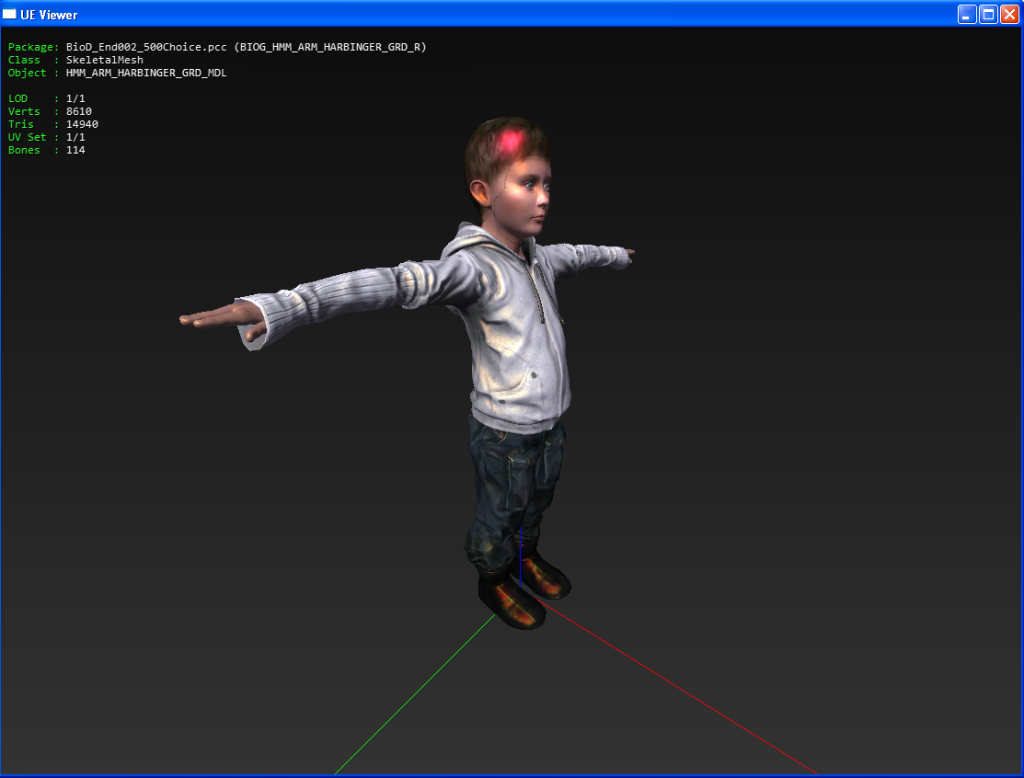
Task: Click the 'UV Set' label
Action: click(27, 137)
